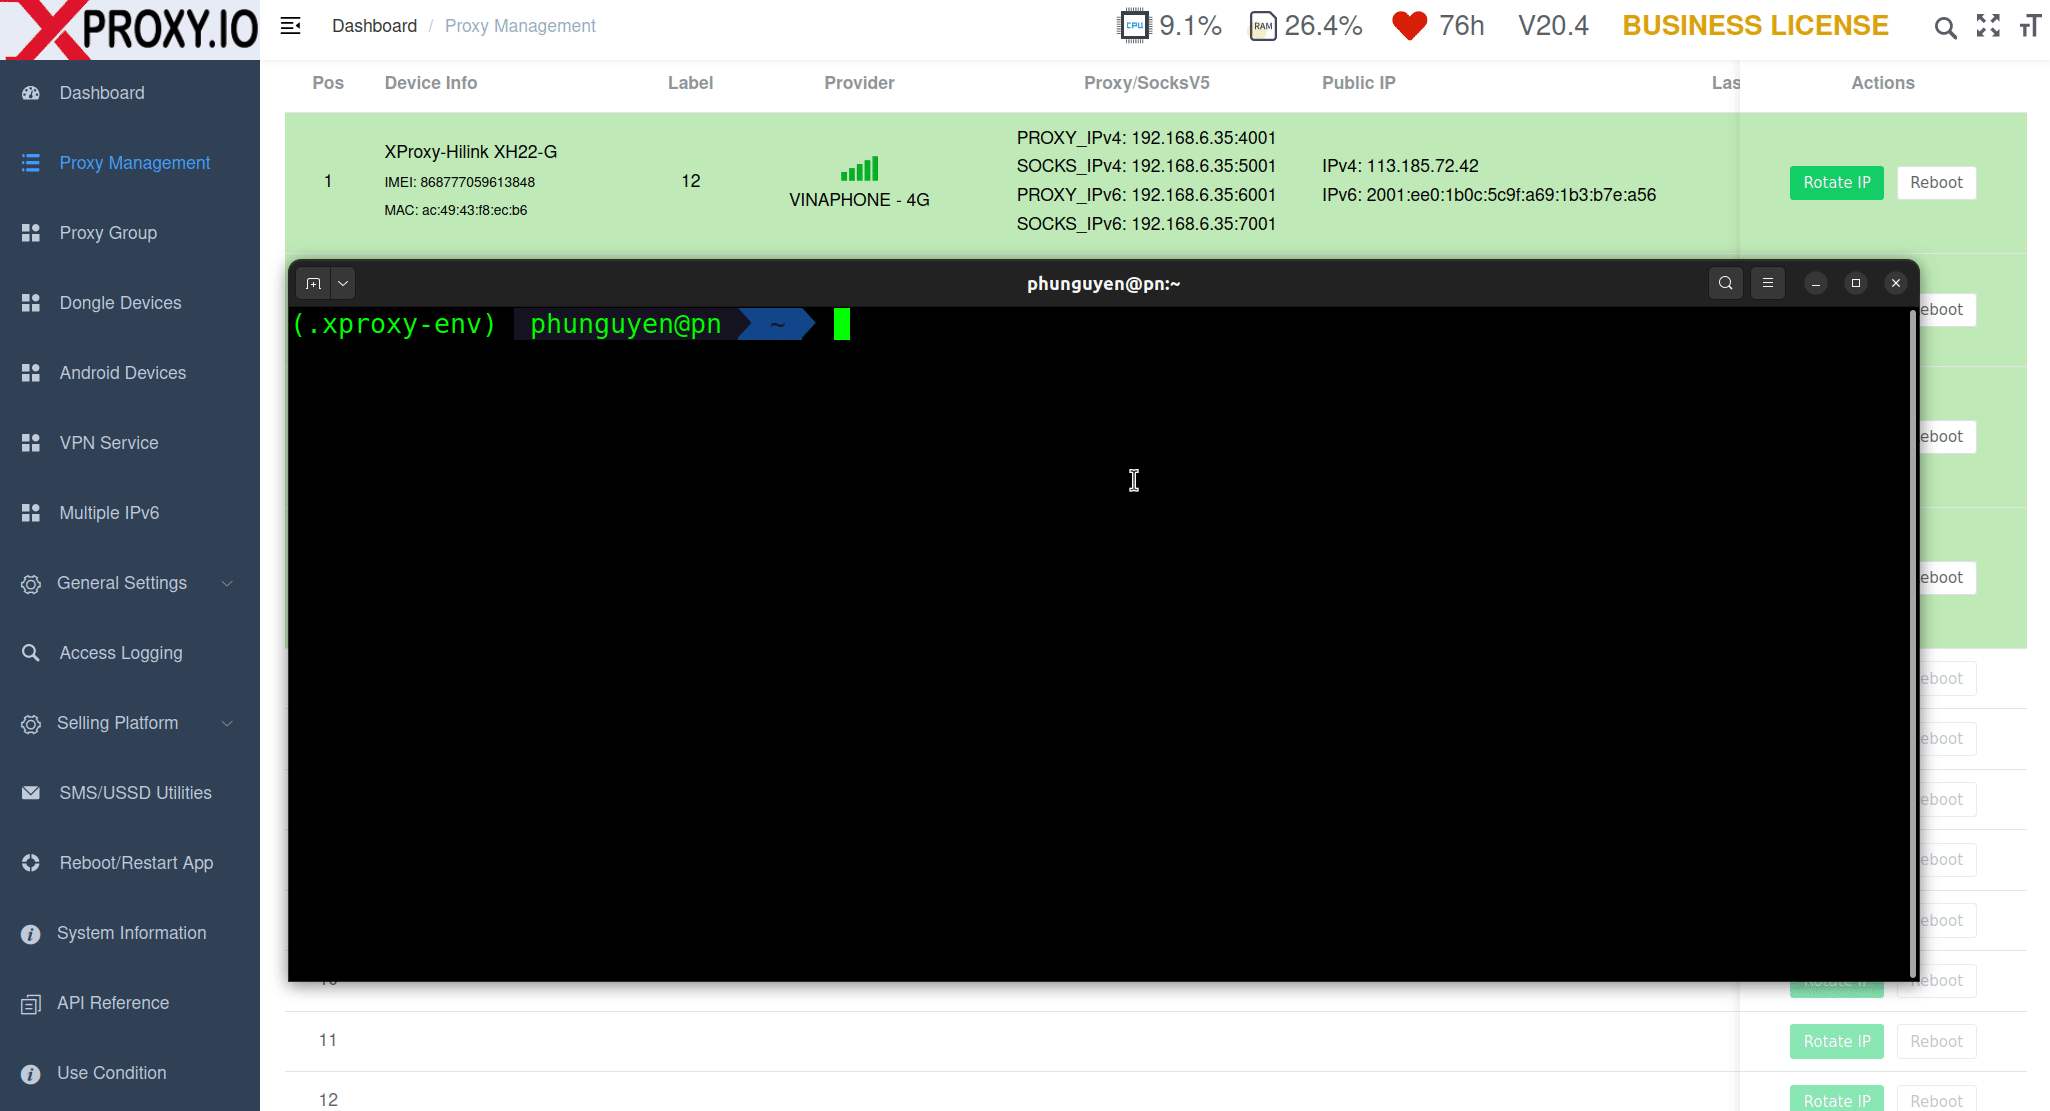Image resolution: width=2050 pixels, height=1111 pixels.
Task: Click the VINAPHONE signal strength bars
Action: coord(860,168)
